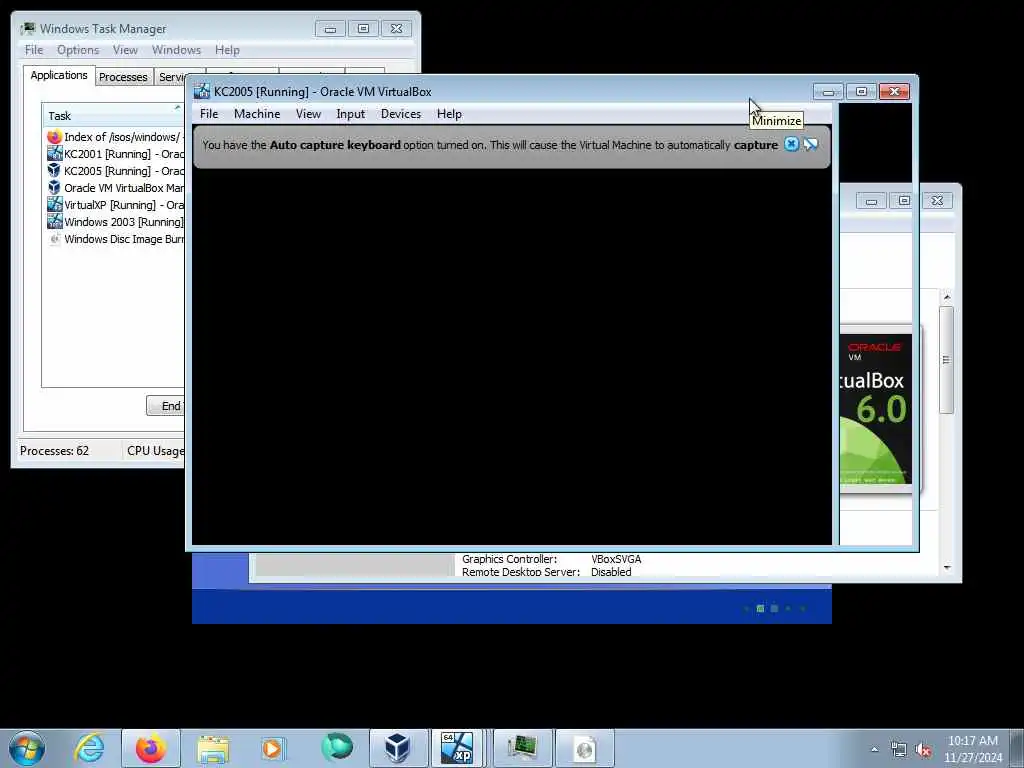This screenshot has width=1024, height=768.
Task: Minimize the KC2005 VirtualBox window
Action: pos(828,91)
